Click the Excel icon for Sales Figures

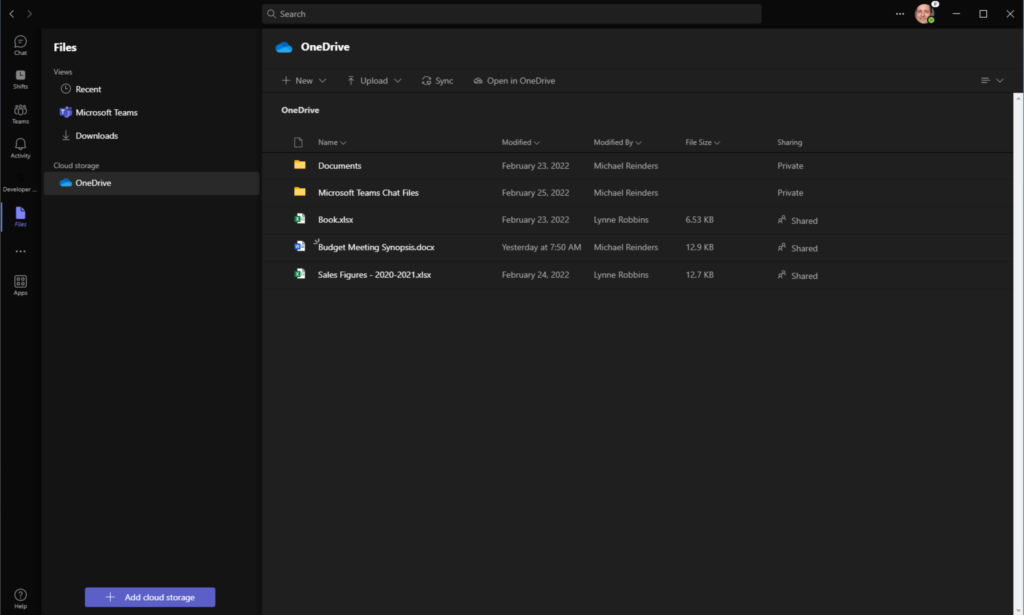300,274
